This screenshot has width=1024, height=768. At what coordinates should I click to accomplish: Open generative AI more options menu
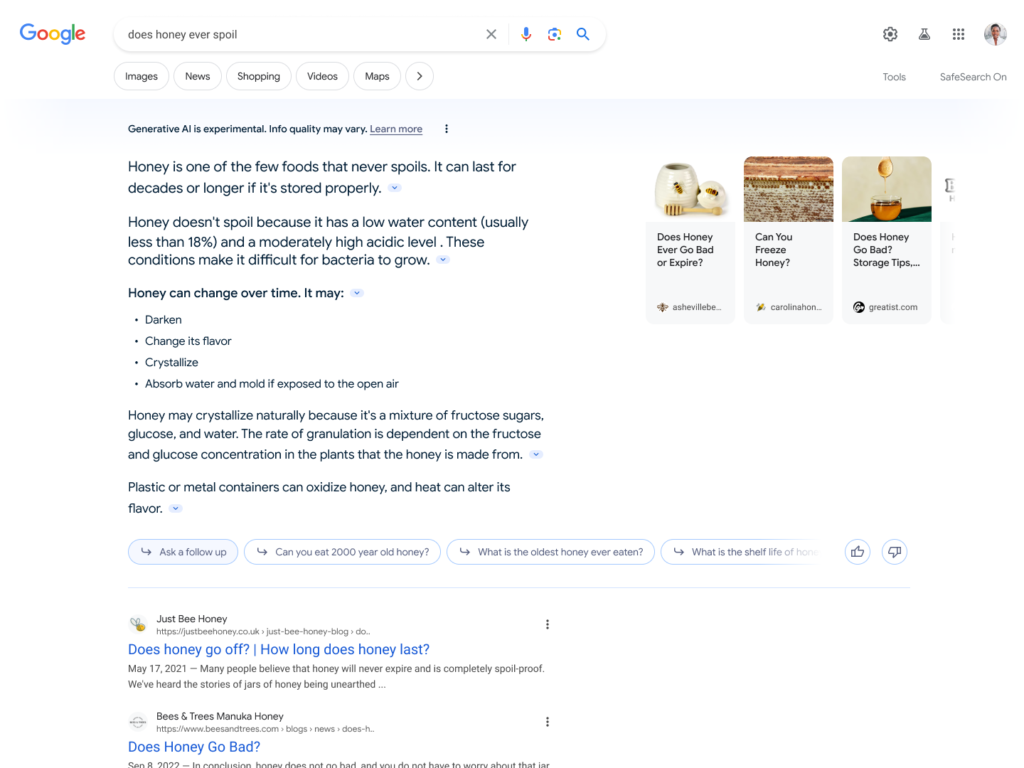446,129
